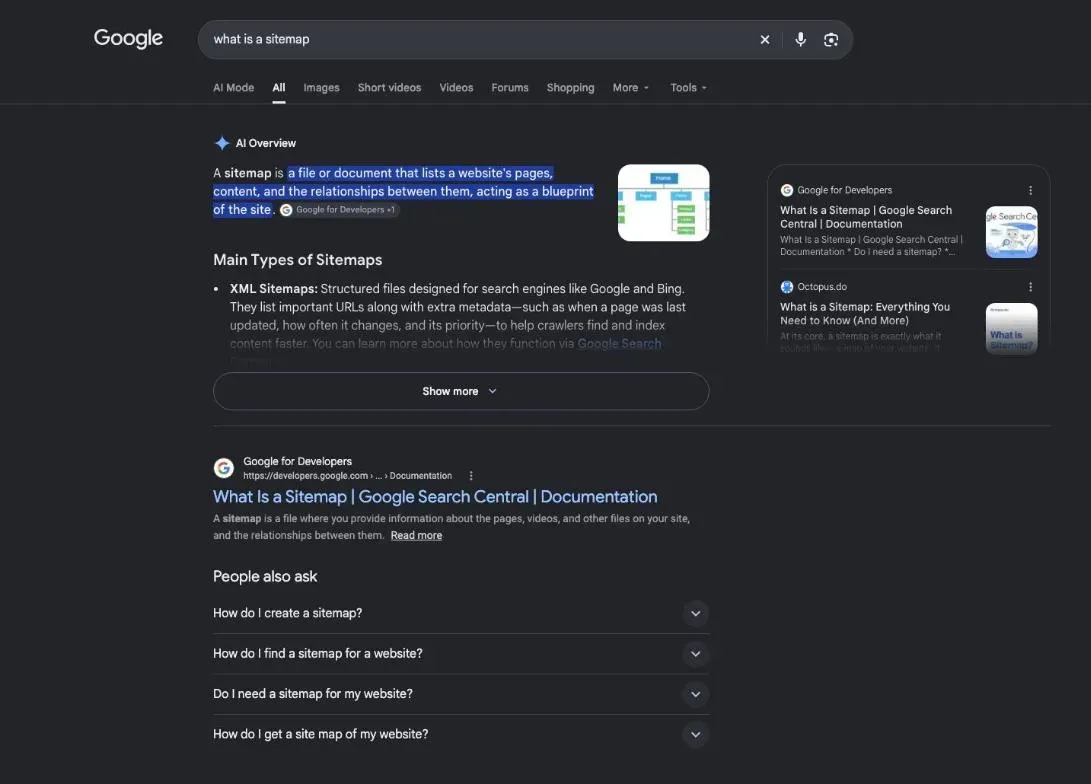The width and height of the screenshot is (1091, 784).
Task: Click the Google logo
Action: [128, 38]
